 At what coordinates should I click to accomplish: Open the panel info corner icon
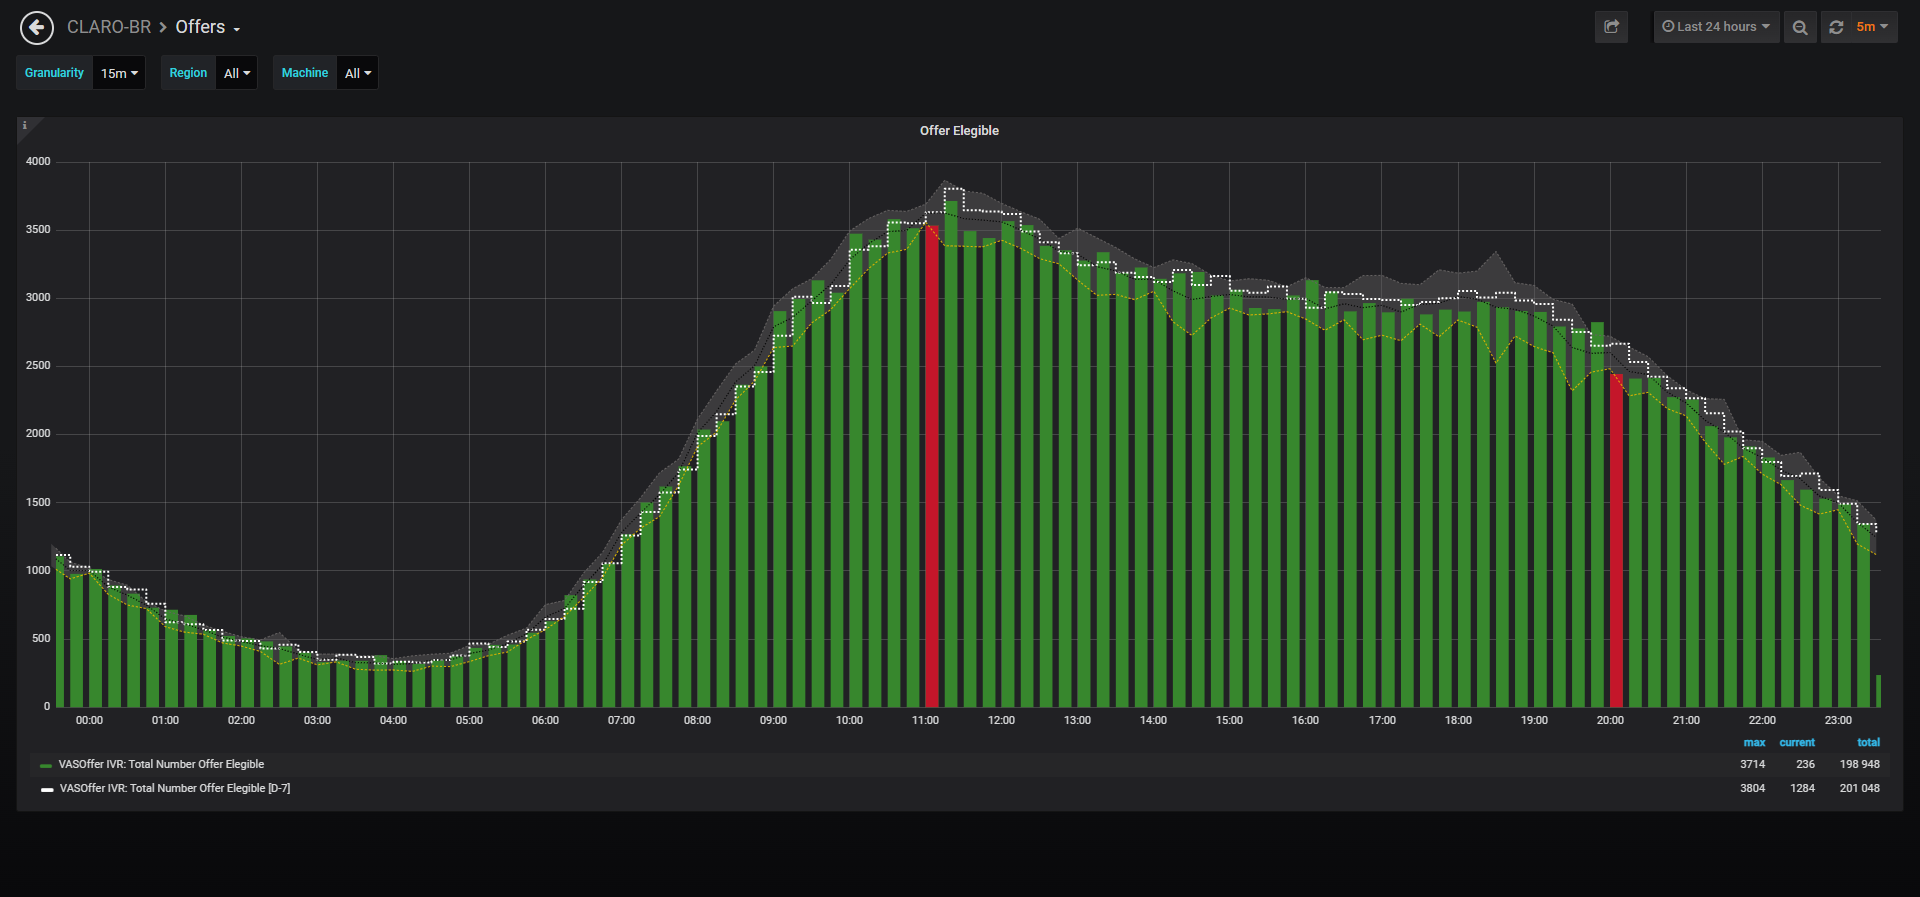(x=25, y=126)
